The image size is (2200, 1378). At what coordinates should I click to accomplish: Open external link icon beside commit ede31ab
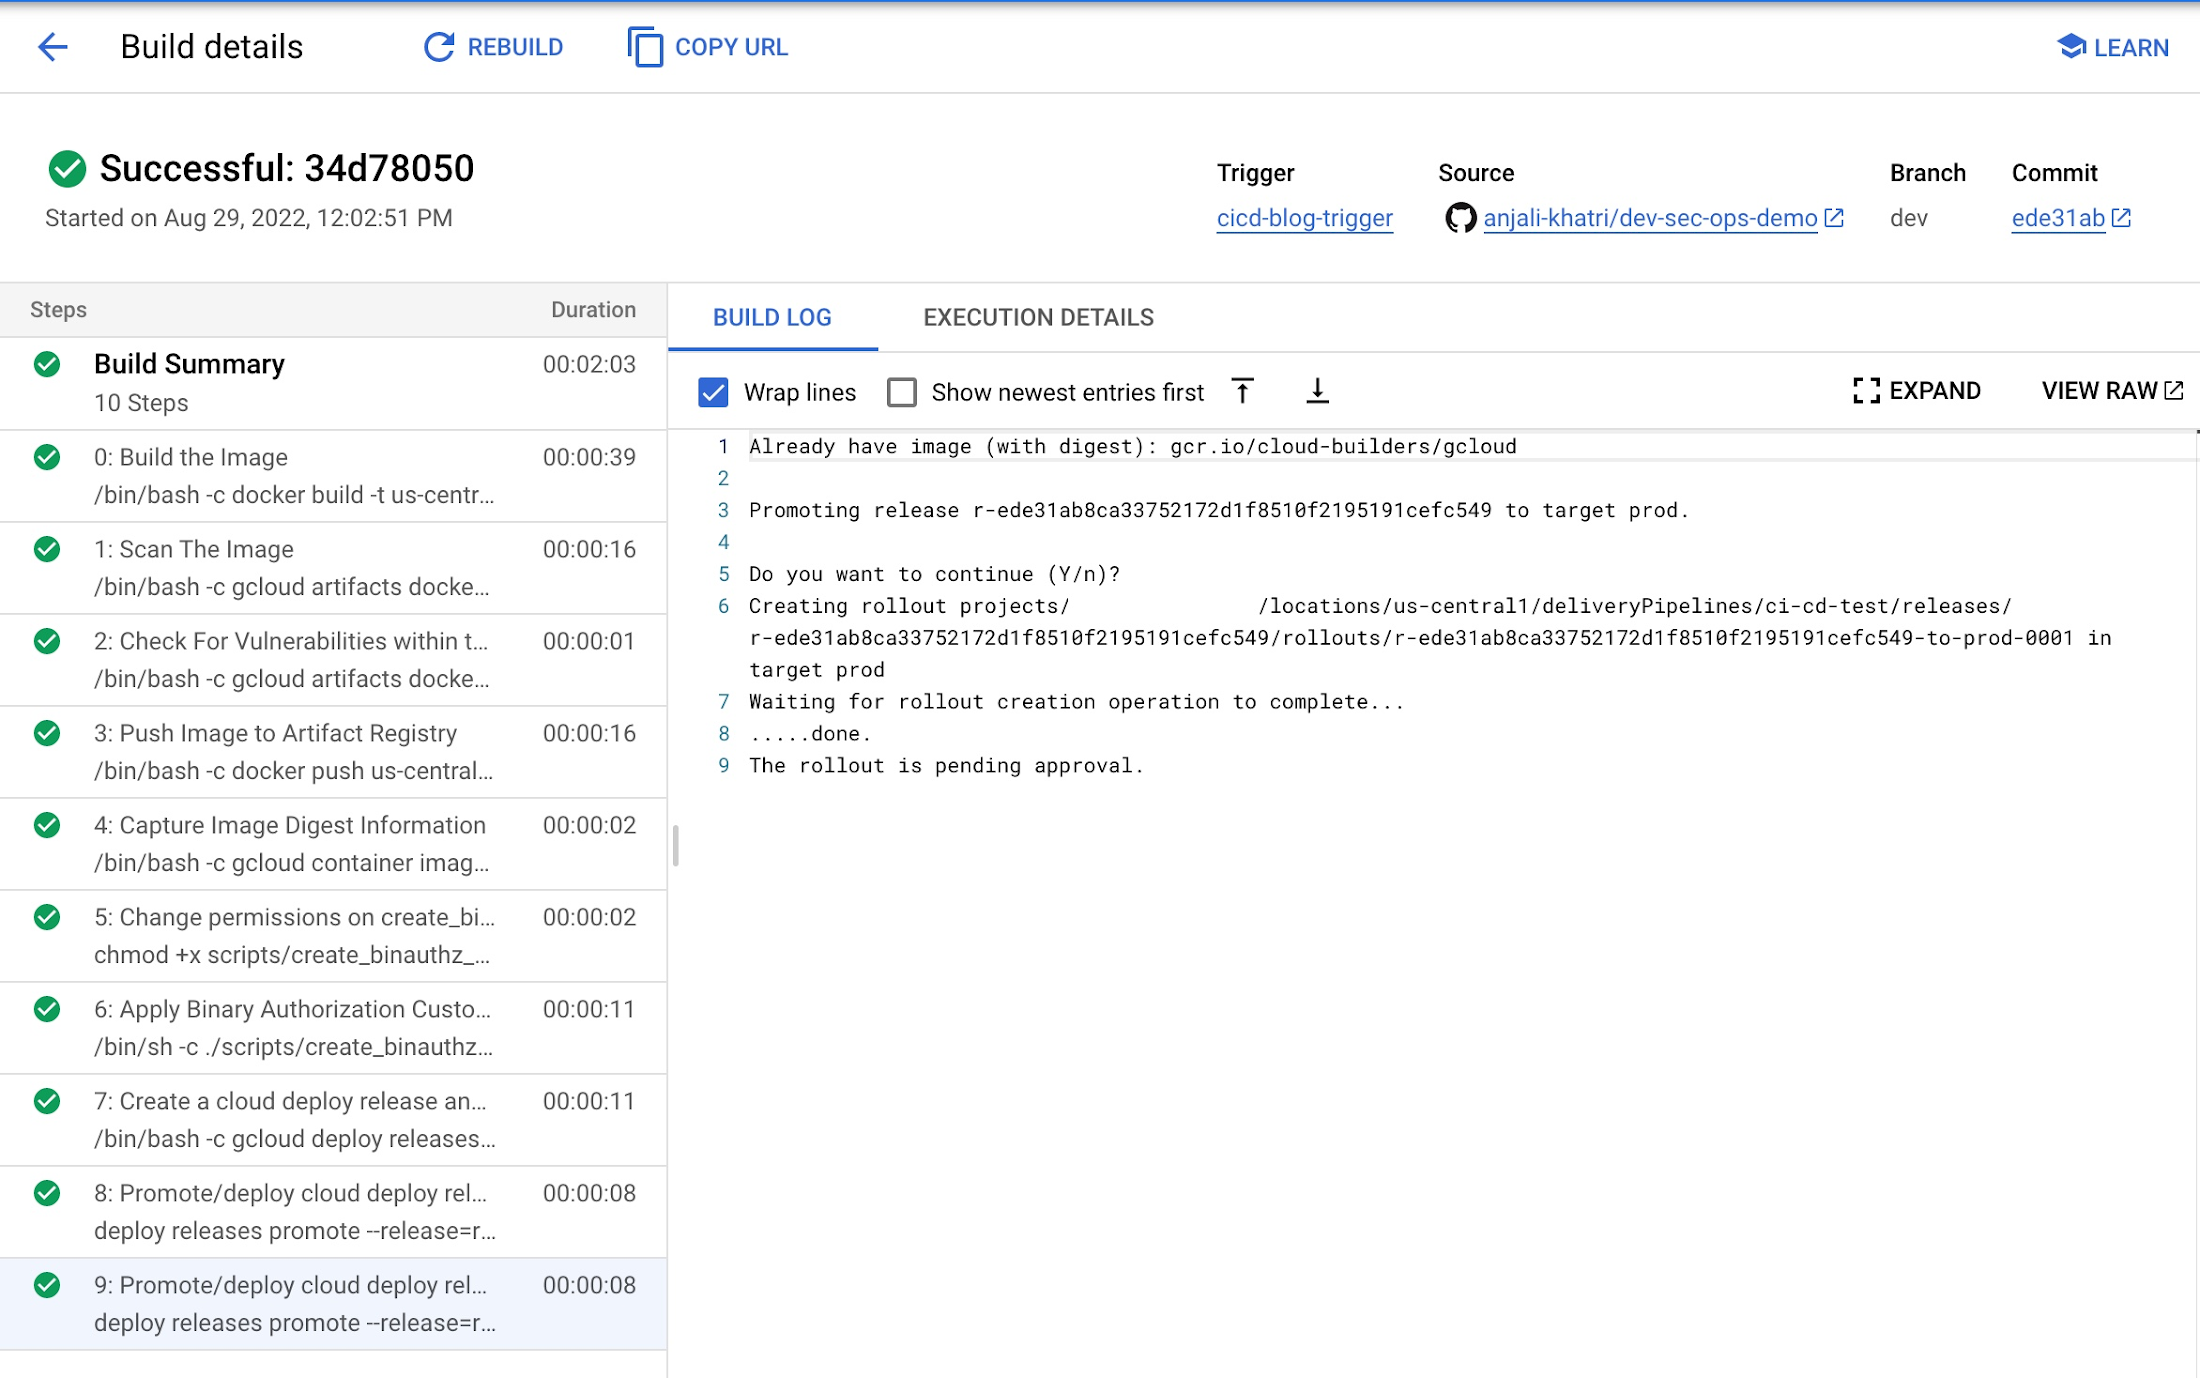tap(2121, 218)
